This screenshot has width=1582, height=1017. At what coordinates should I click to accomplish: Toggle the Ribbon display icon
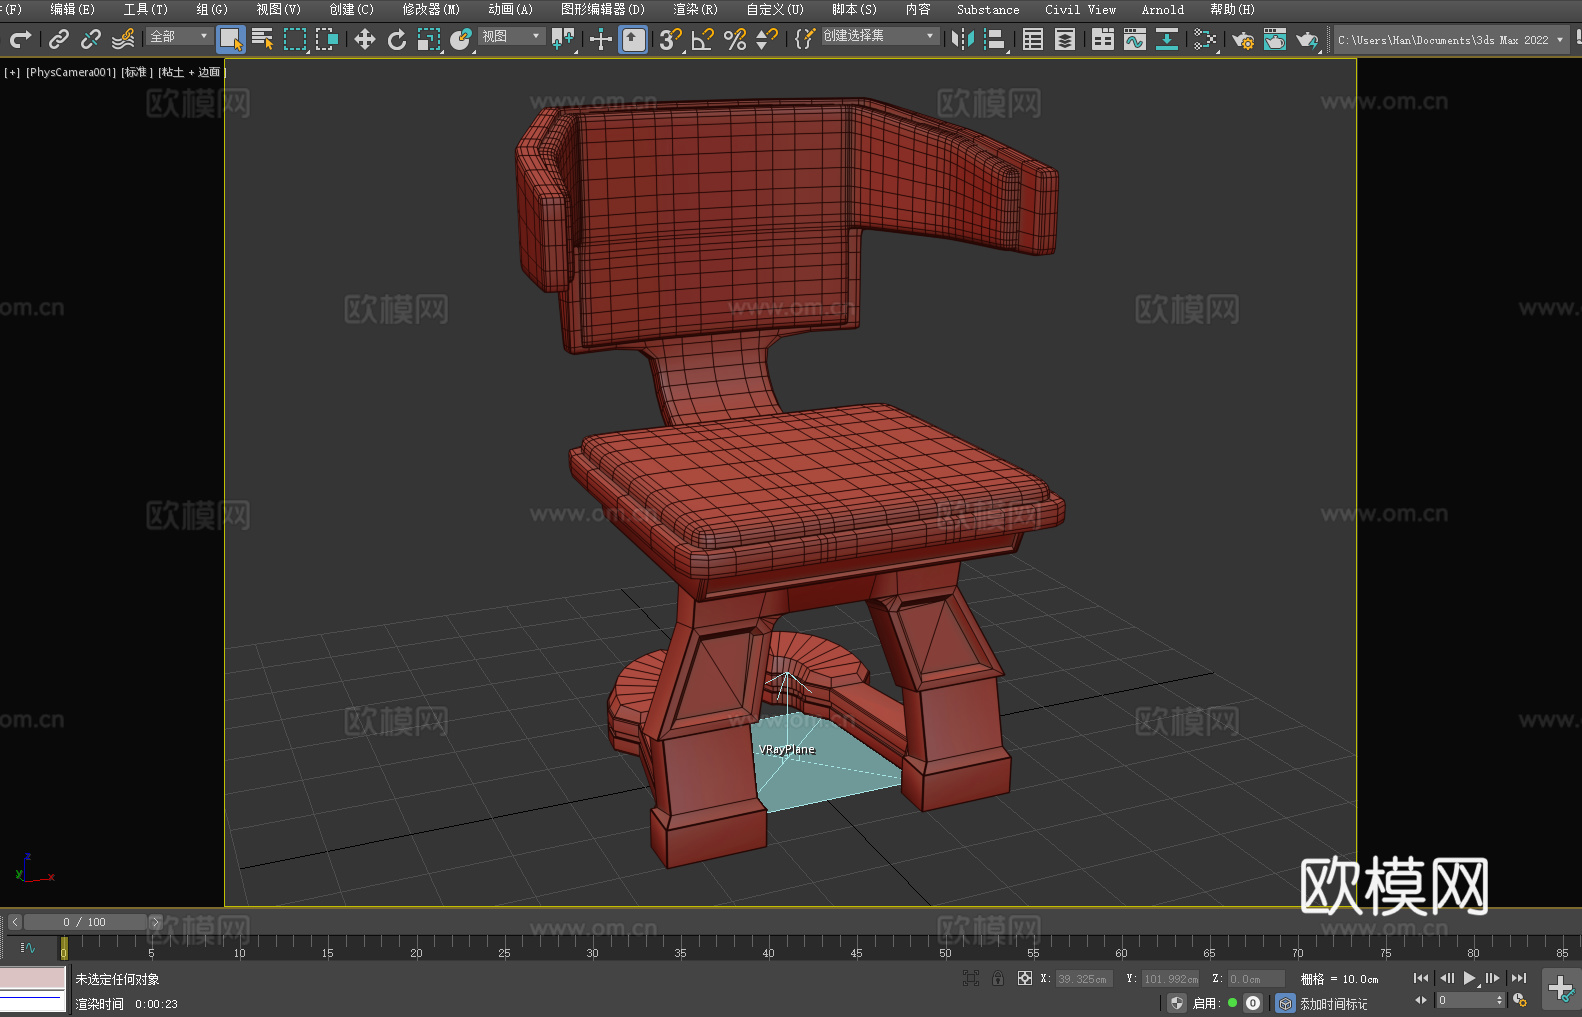[1103, 39]
